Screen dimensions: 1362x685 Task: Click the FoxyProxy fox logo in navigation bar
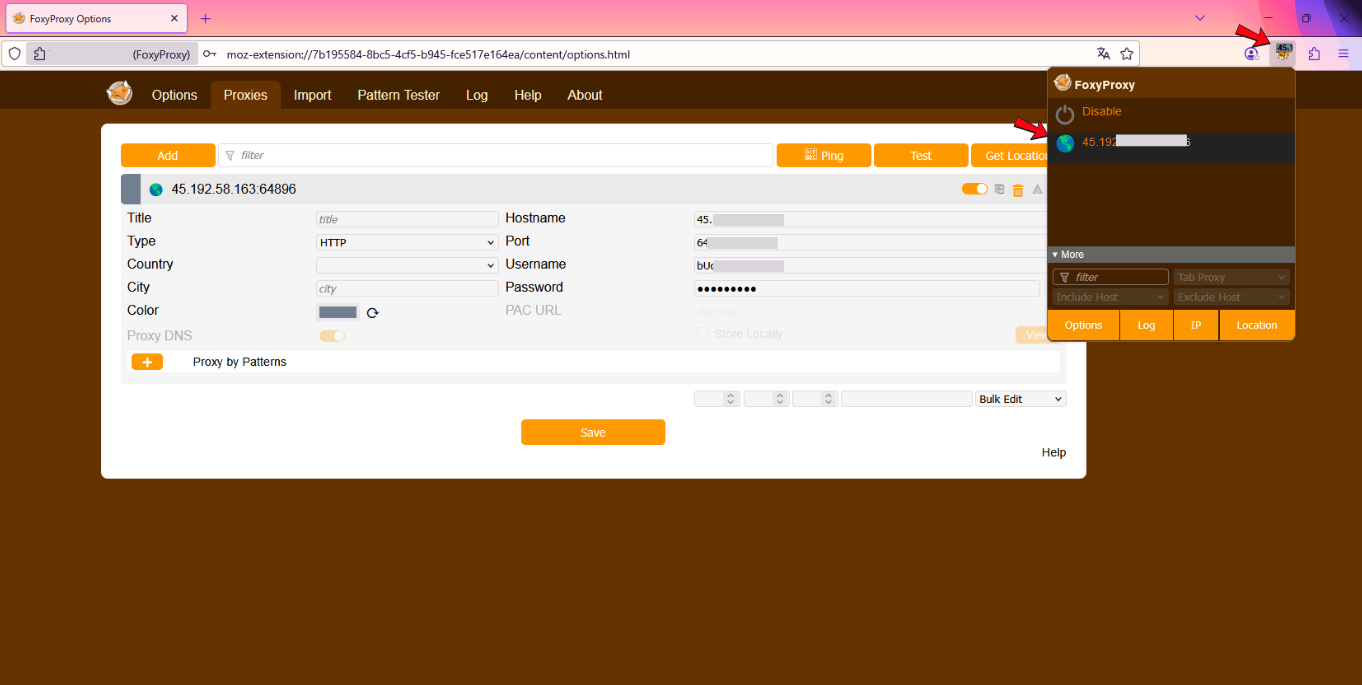coord(120,93)
